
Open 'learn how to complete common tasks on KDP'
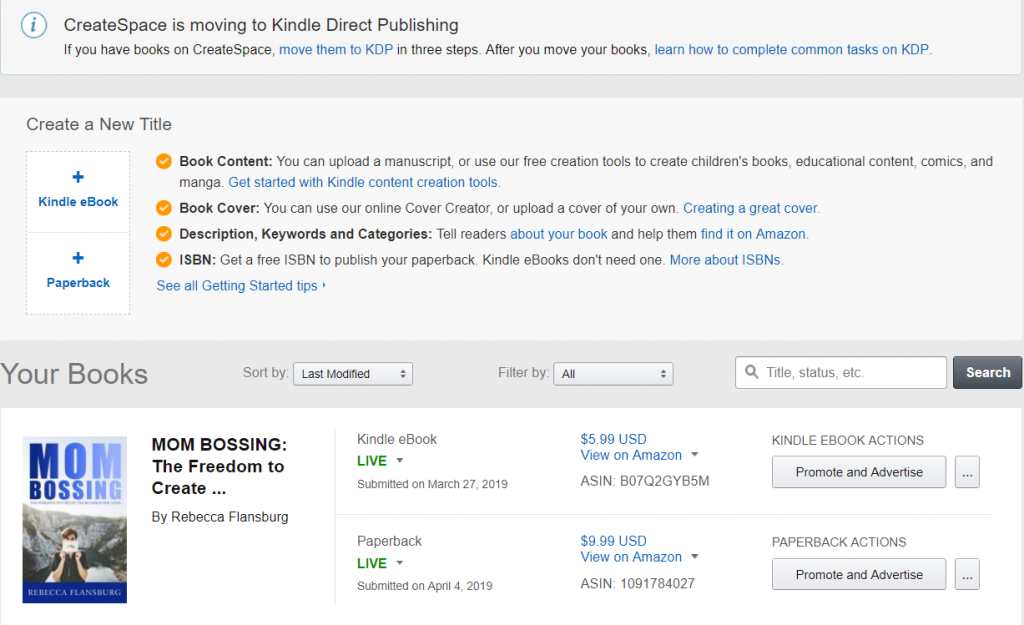(792, 50)
